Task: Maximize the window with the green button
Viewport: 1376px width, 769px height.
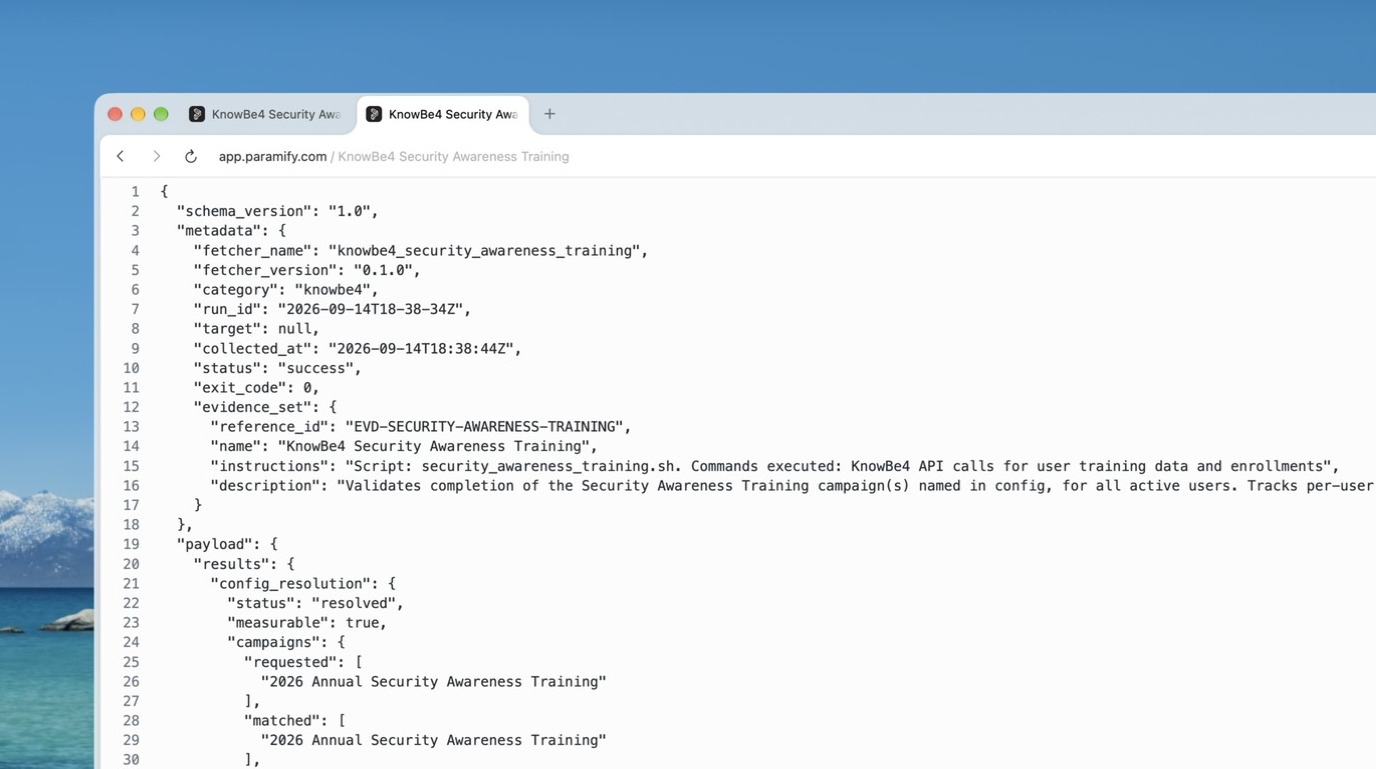Action: [161, 114]
